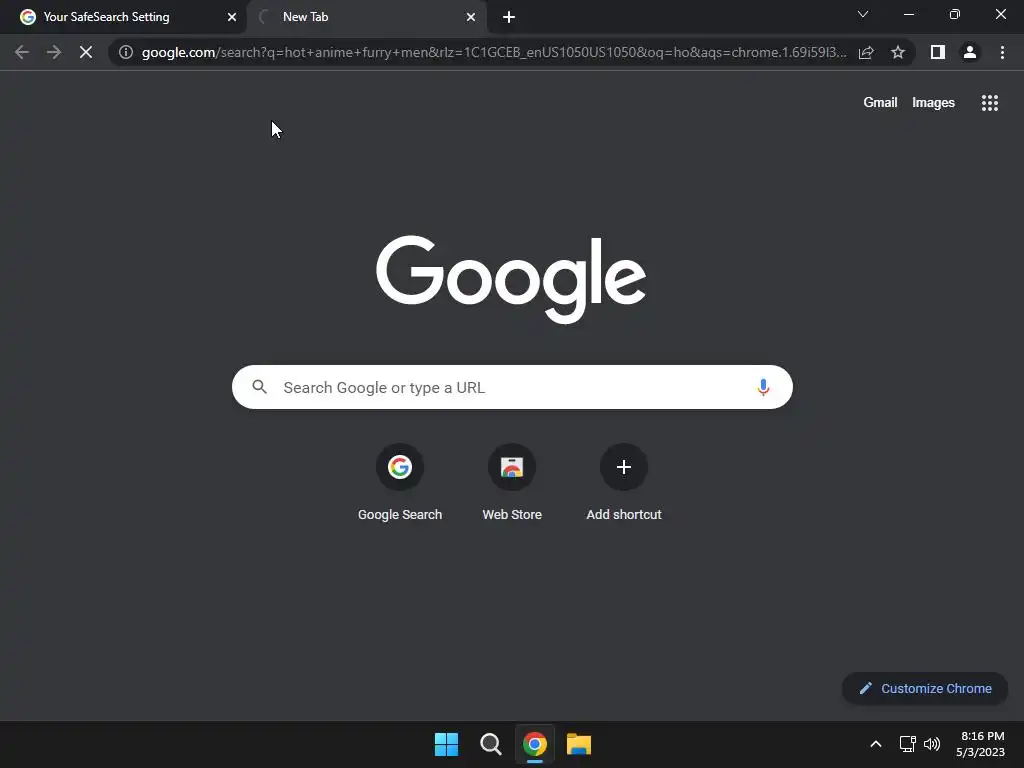Switch to Your SafeSearch Setting tab
1024x768 pixels.
coord(124,18)
